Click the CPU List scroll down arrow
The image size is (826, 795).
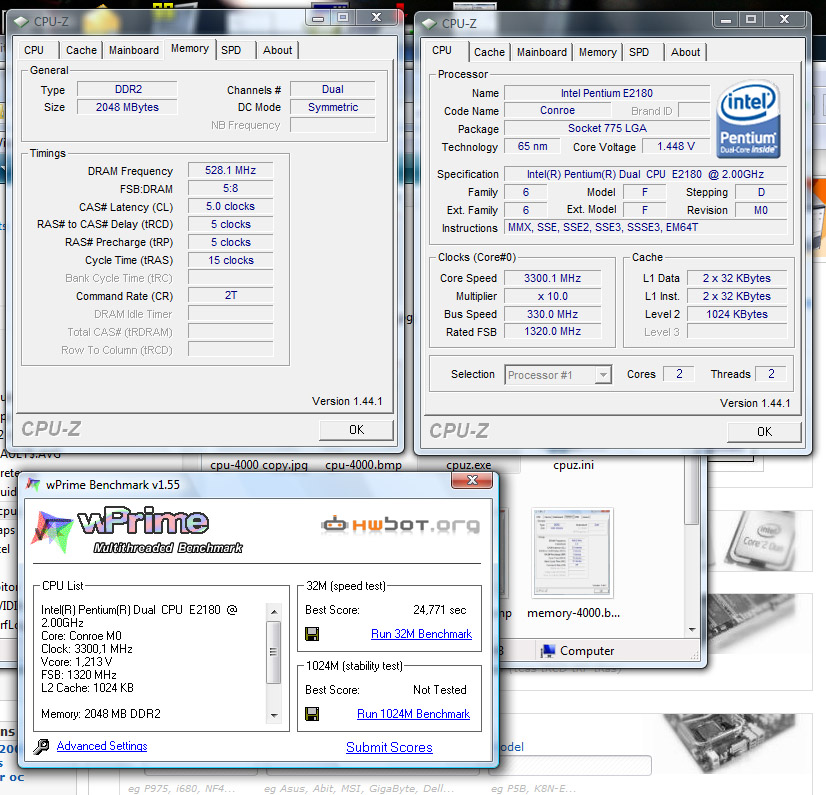click(274, 715)
